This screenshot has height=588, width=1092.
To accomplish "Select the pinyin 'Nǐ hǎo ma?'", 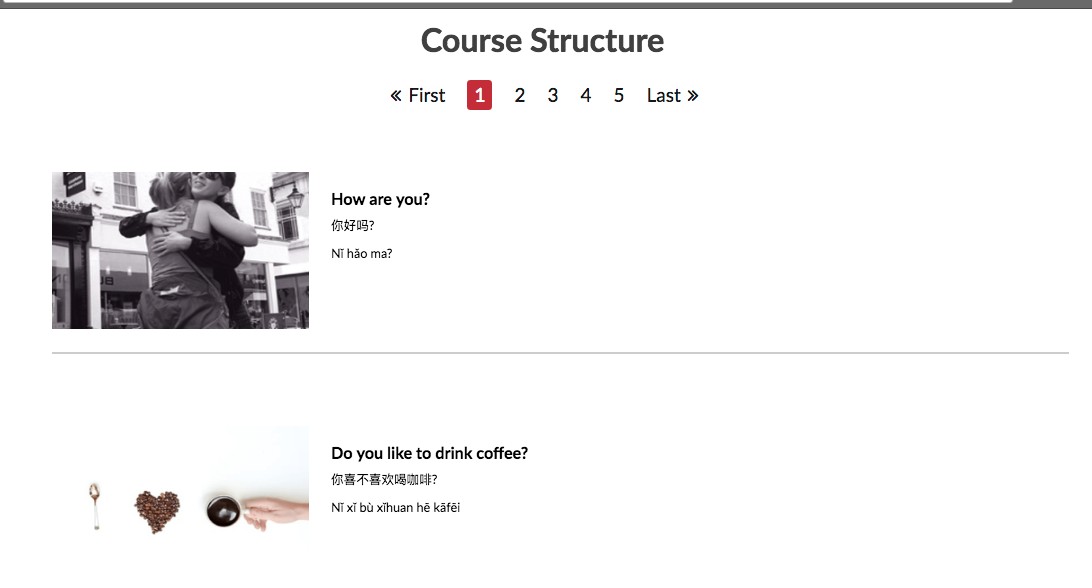I will (x=361, y=254).
